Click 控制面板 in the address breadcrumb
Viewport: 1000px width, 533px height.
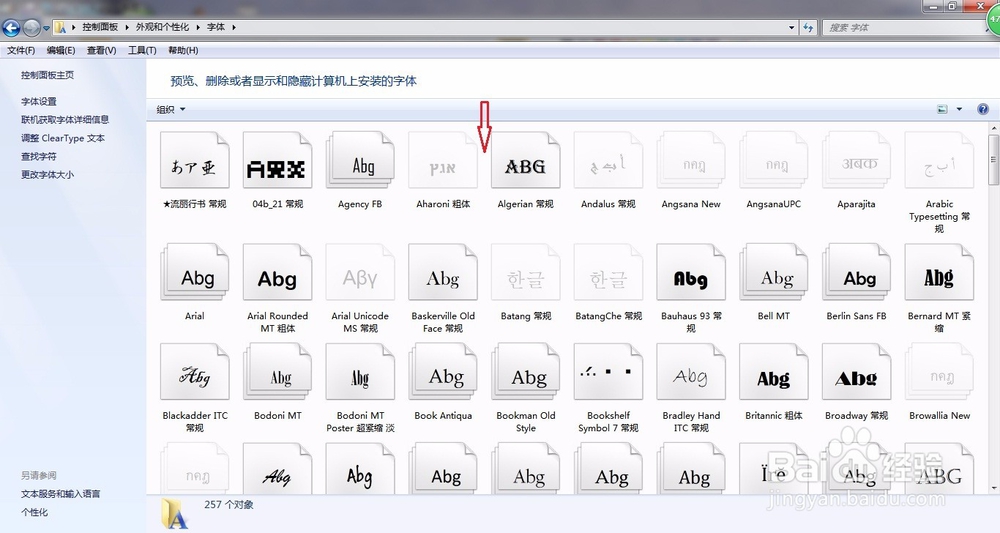tap(100, 27)
